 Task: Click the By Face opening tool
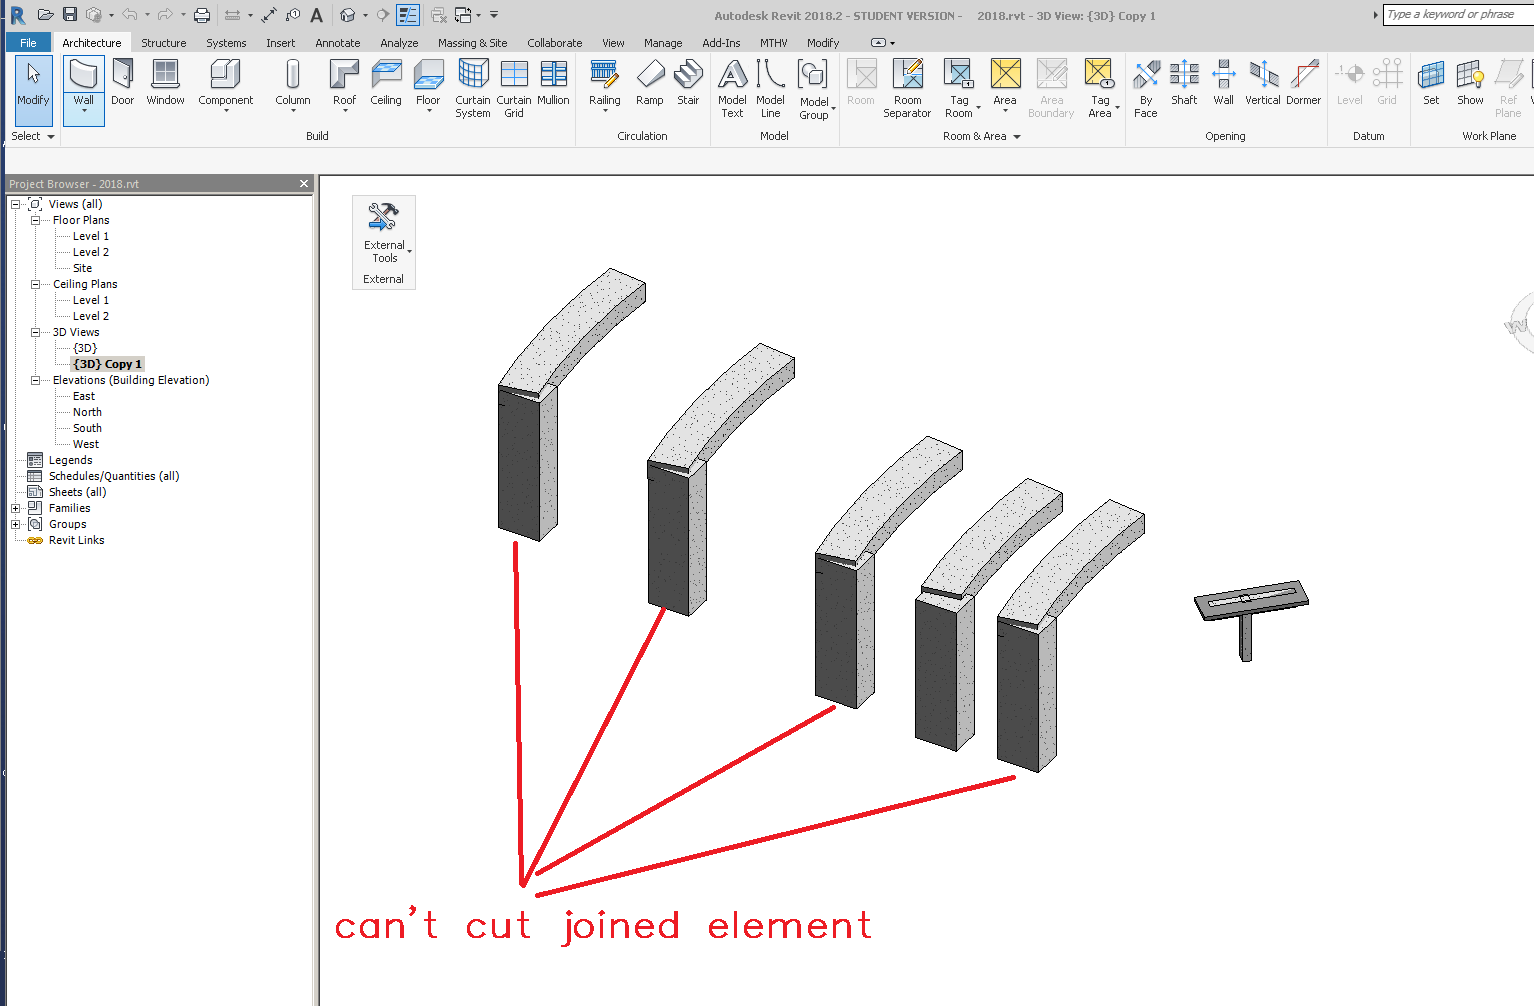point(1146,88)
